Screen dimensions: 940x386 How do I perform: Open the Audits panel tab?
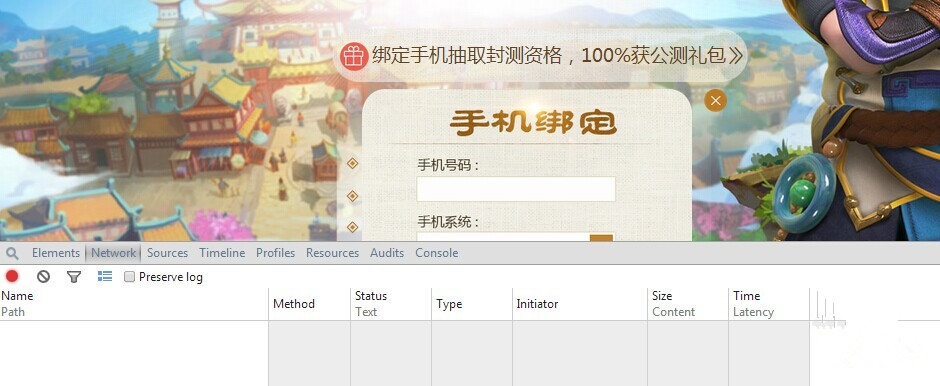click(387, 253)
